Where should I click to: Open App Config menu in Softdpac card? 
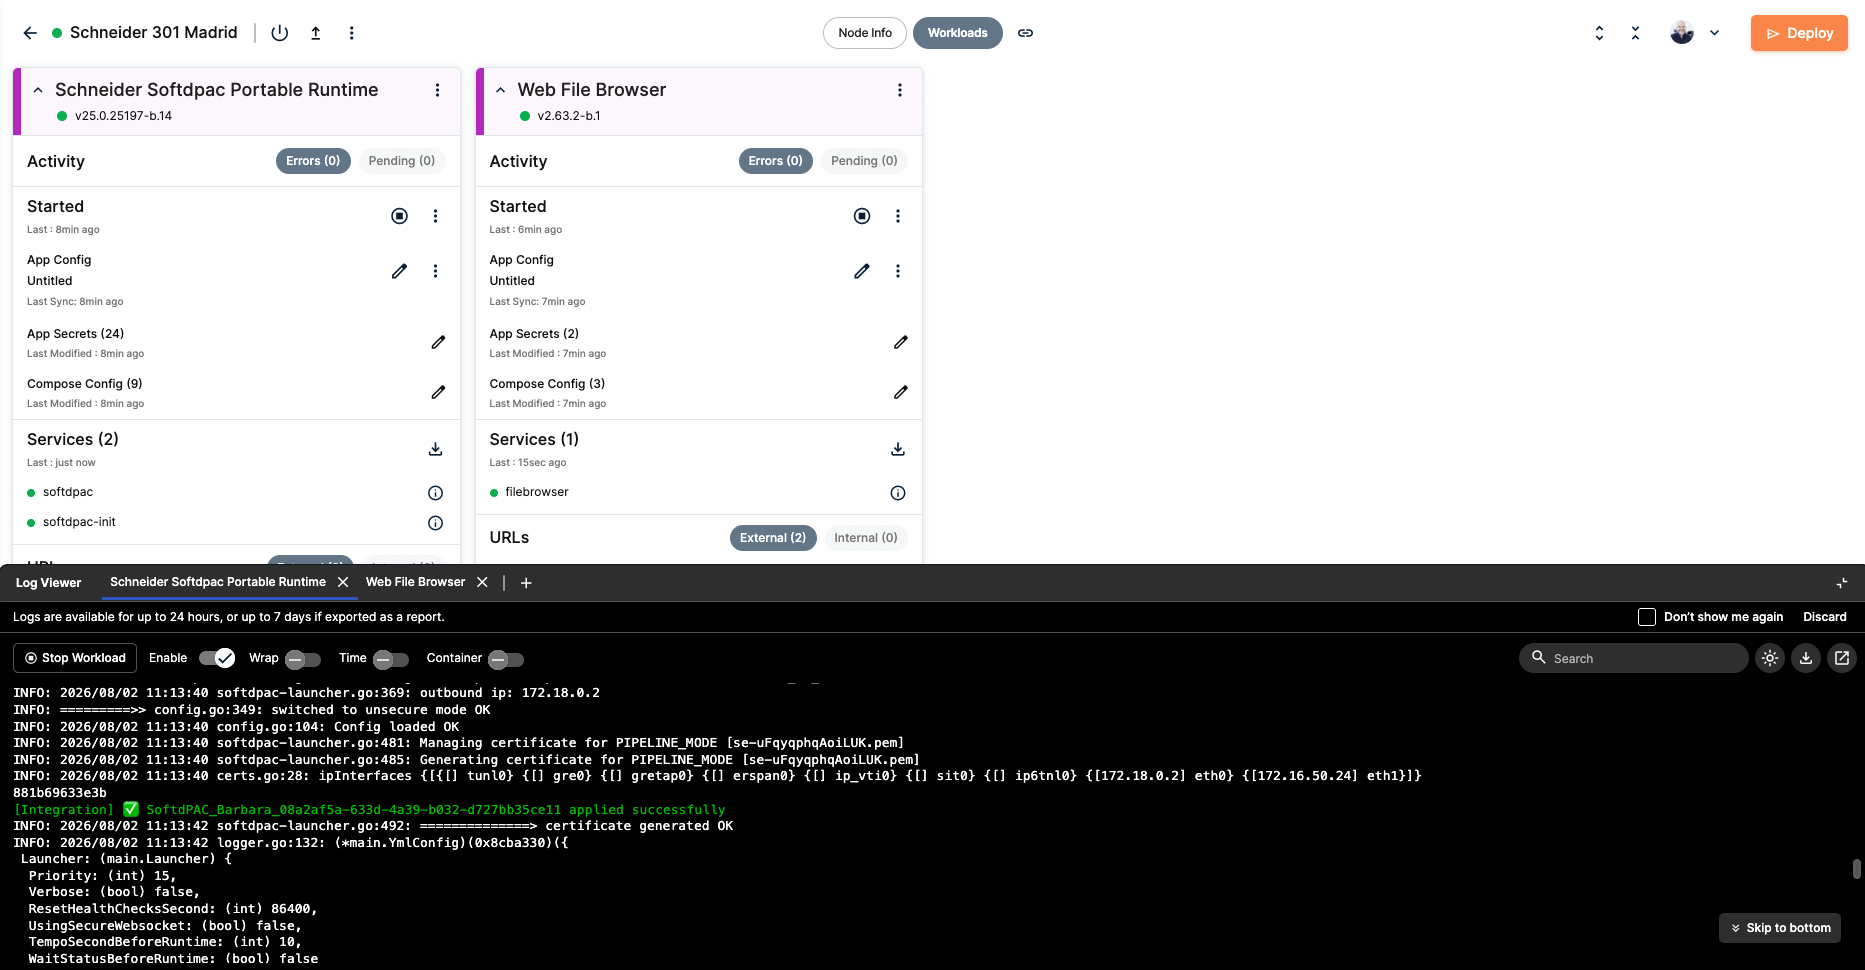[435, 271]
